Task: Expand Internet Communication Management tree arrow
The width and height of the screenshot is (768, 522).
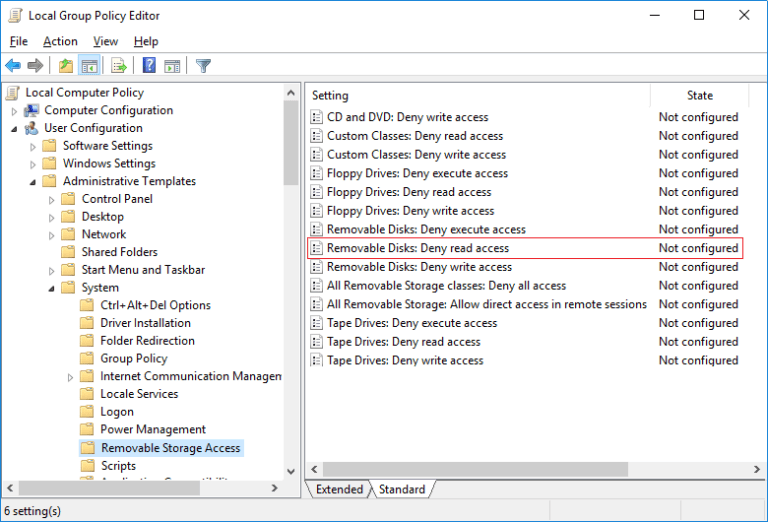Action: point(71,377)
